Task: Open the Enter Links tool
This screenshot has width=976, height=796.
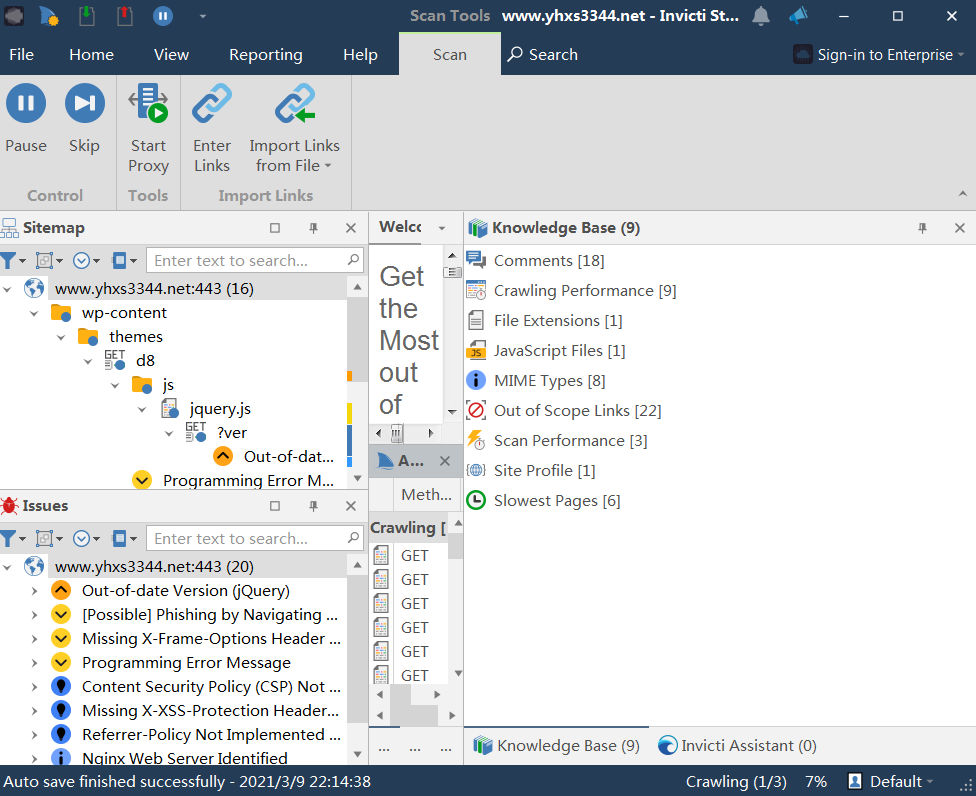Action: 212,128
